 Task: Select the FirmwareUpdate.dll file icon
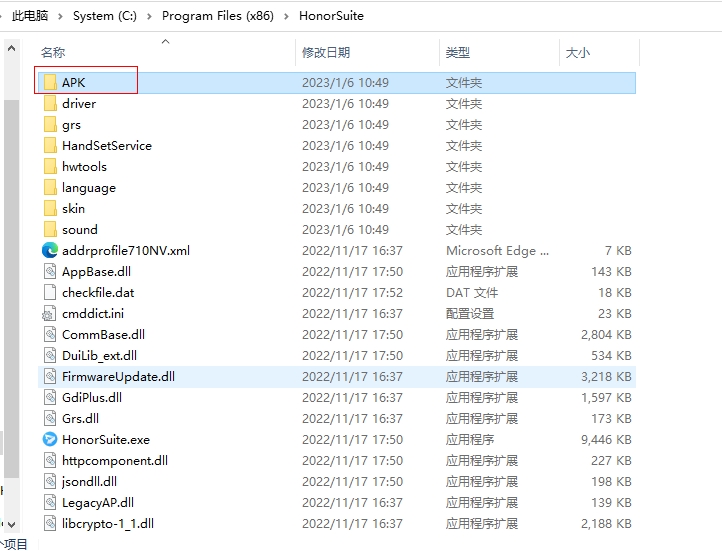50,376
